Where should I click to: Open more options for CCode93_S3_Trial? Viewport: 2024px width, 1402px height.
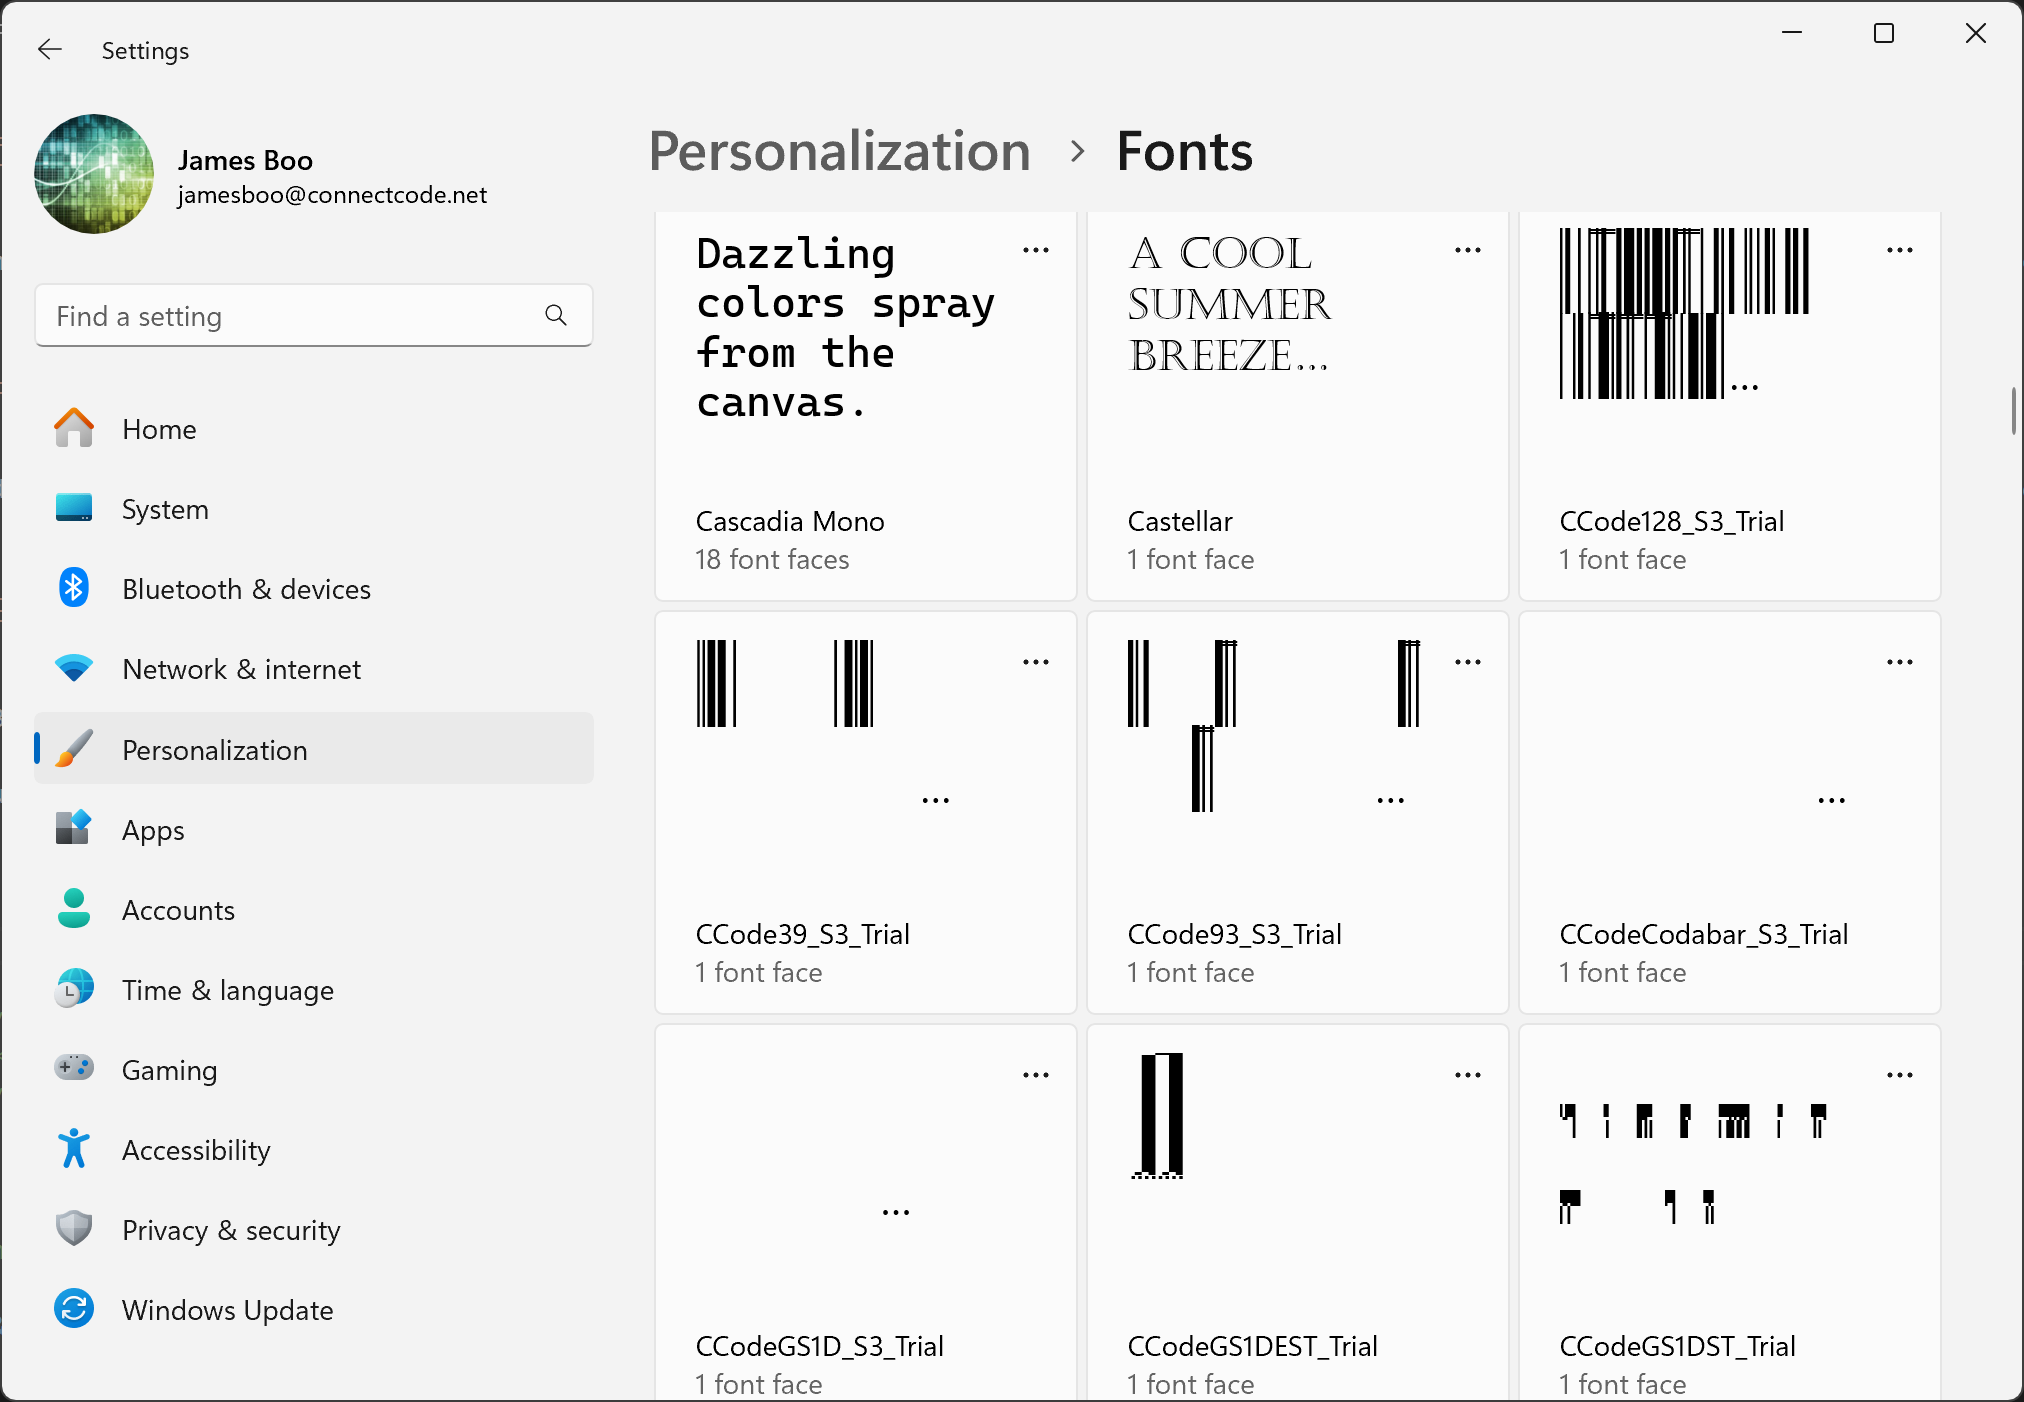click(1468, 662)
